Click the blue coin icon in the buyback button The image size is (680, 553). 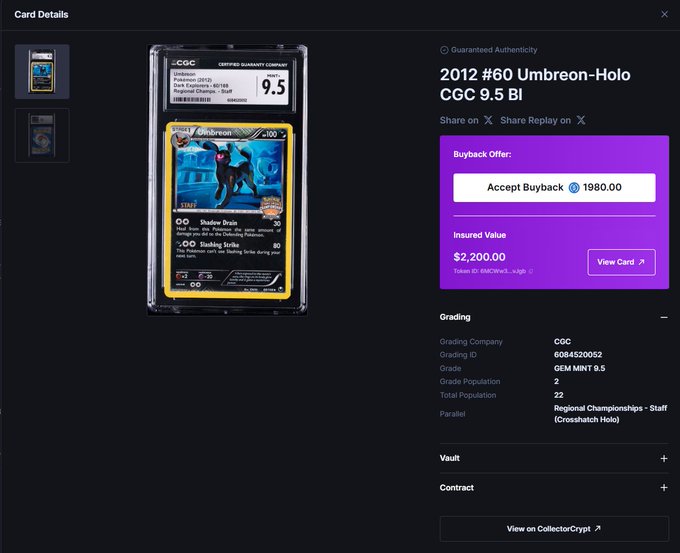coord(574,187)
